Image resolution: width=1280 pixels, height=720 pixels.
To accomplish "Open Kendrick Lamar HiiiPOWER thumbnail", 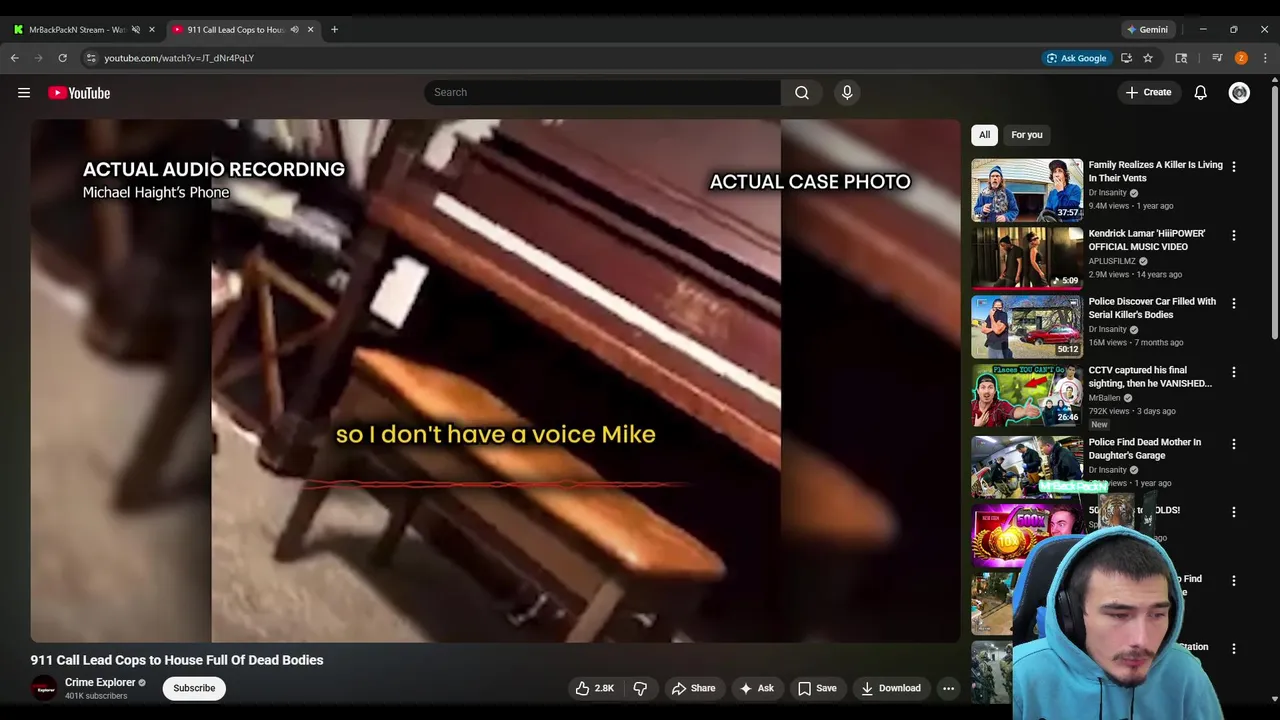I will click(1027, 258).
